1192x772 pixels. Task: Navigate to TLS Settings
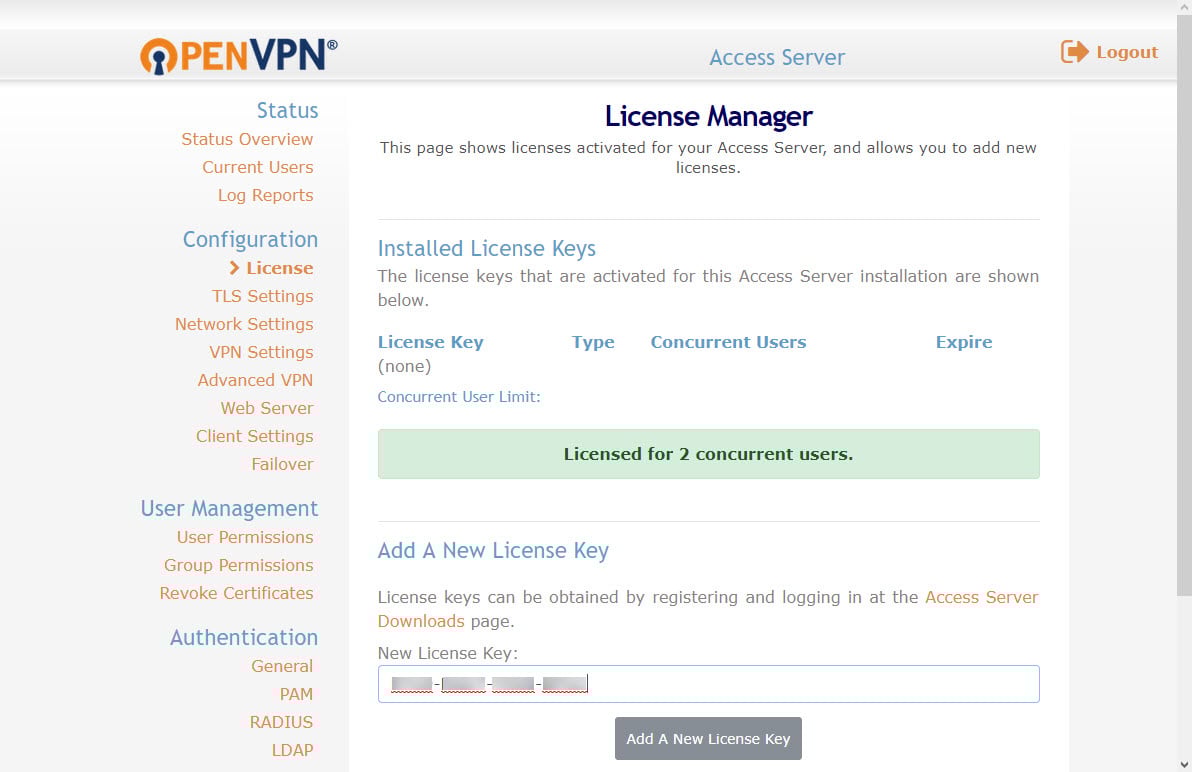pos(262,296)
